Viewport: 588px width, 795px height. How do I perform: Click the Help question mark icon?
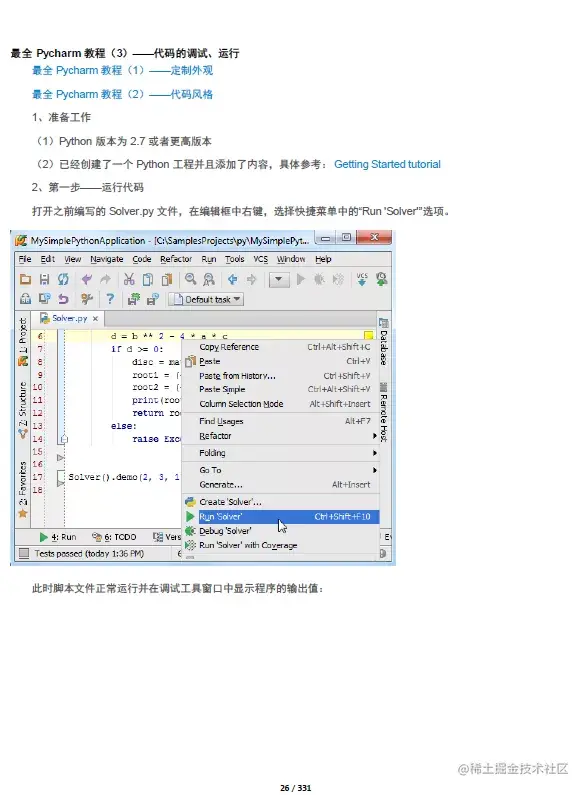tap(110, 299)
